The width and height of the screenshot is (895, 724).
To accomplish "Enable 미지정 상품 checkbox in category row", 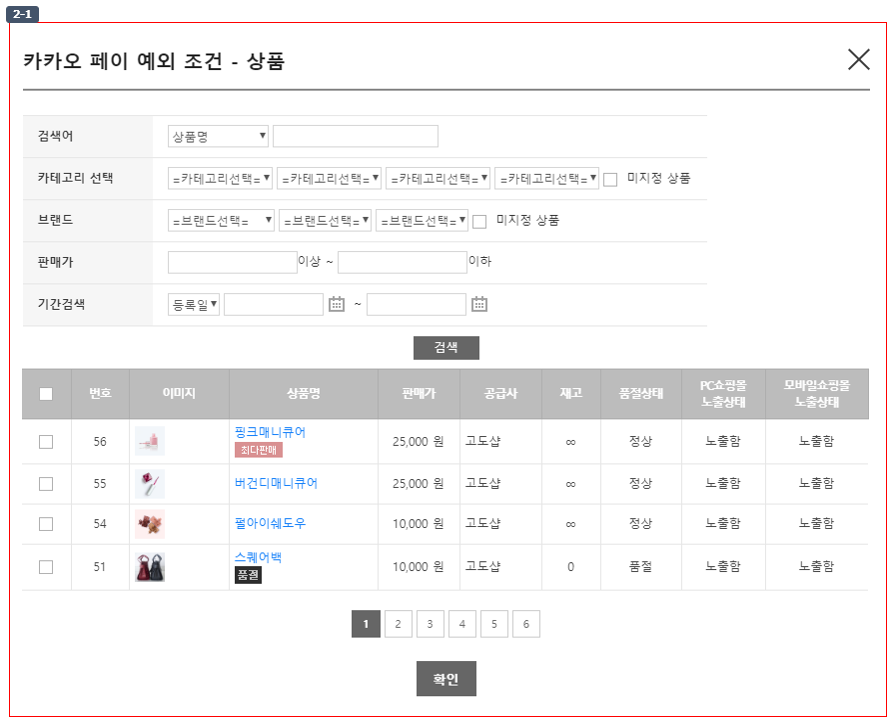I will point(610,179).
